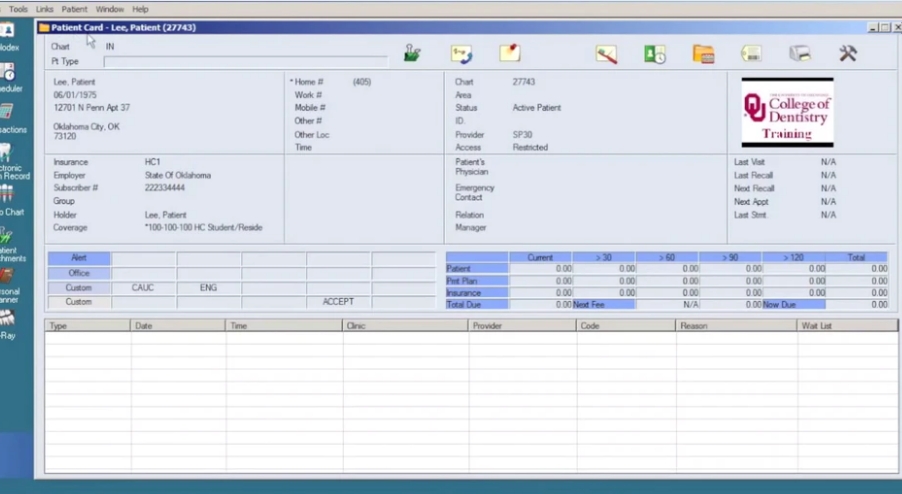
Task: Click the Pt Type input field
Action: pyautogui.click(x=246, y=62)
